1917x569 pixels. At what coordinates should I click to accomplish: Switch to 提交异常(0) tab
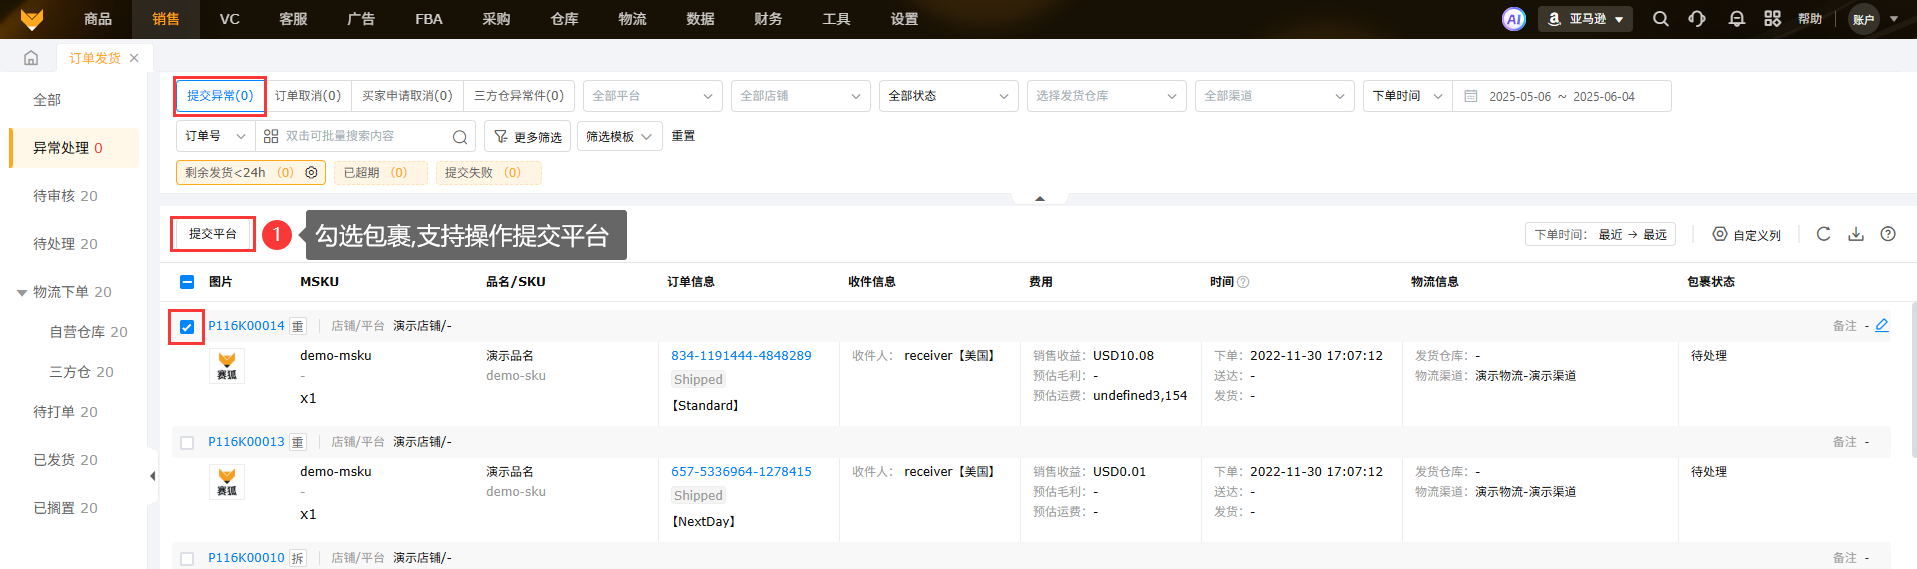point(220,96)
